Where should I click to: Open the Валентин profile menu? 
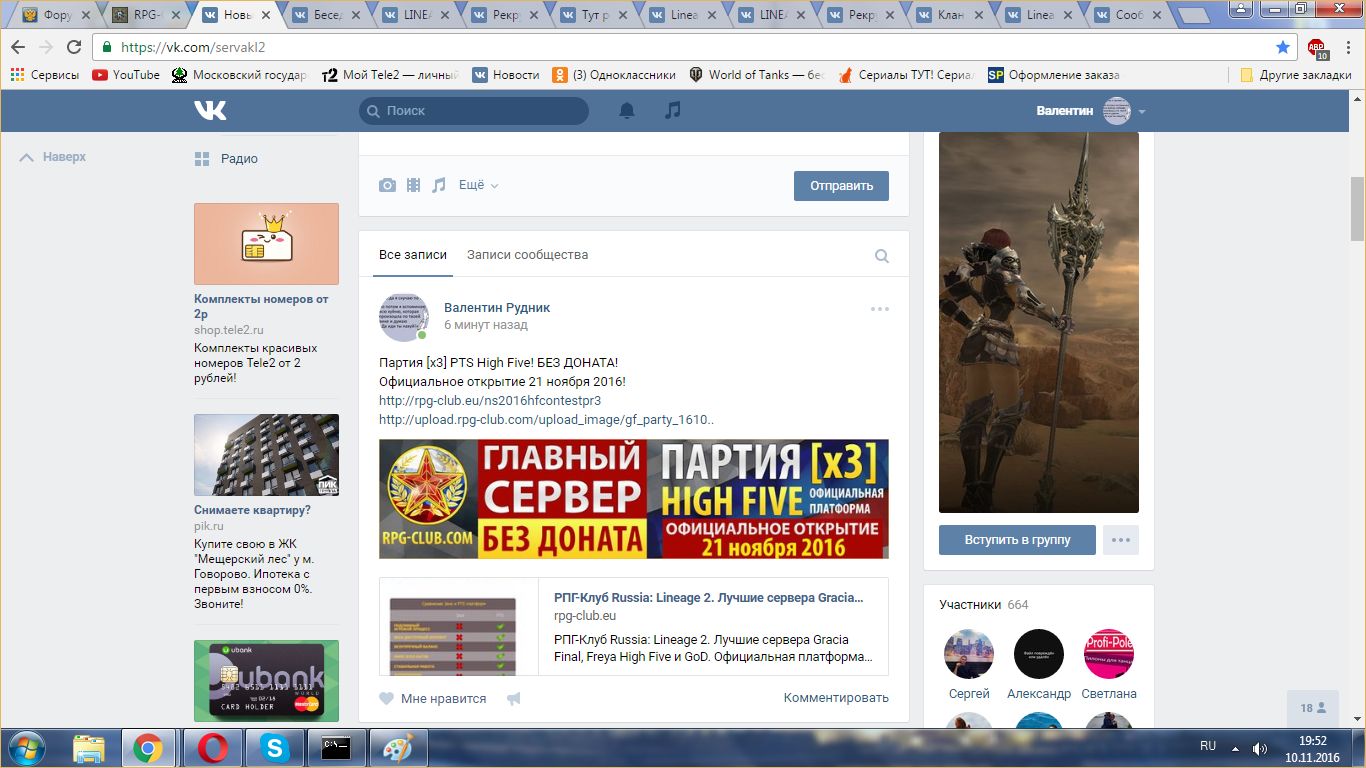[1090, 111]
